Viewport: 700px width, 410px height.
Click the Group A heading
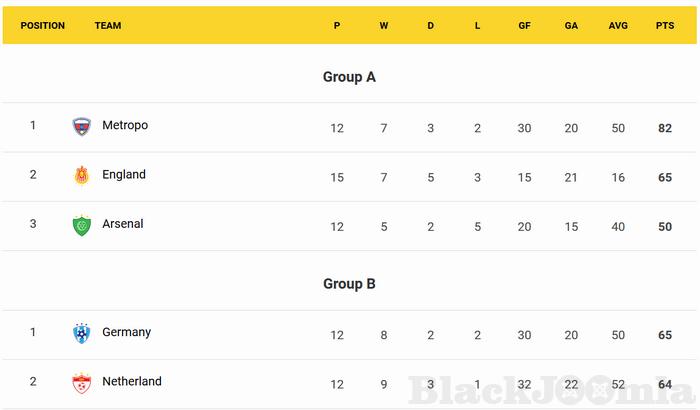[349, 77]
